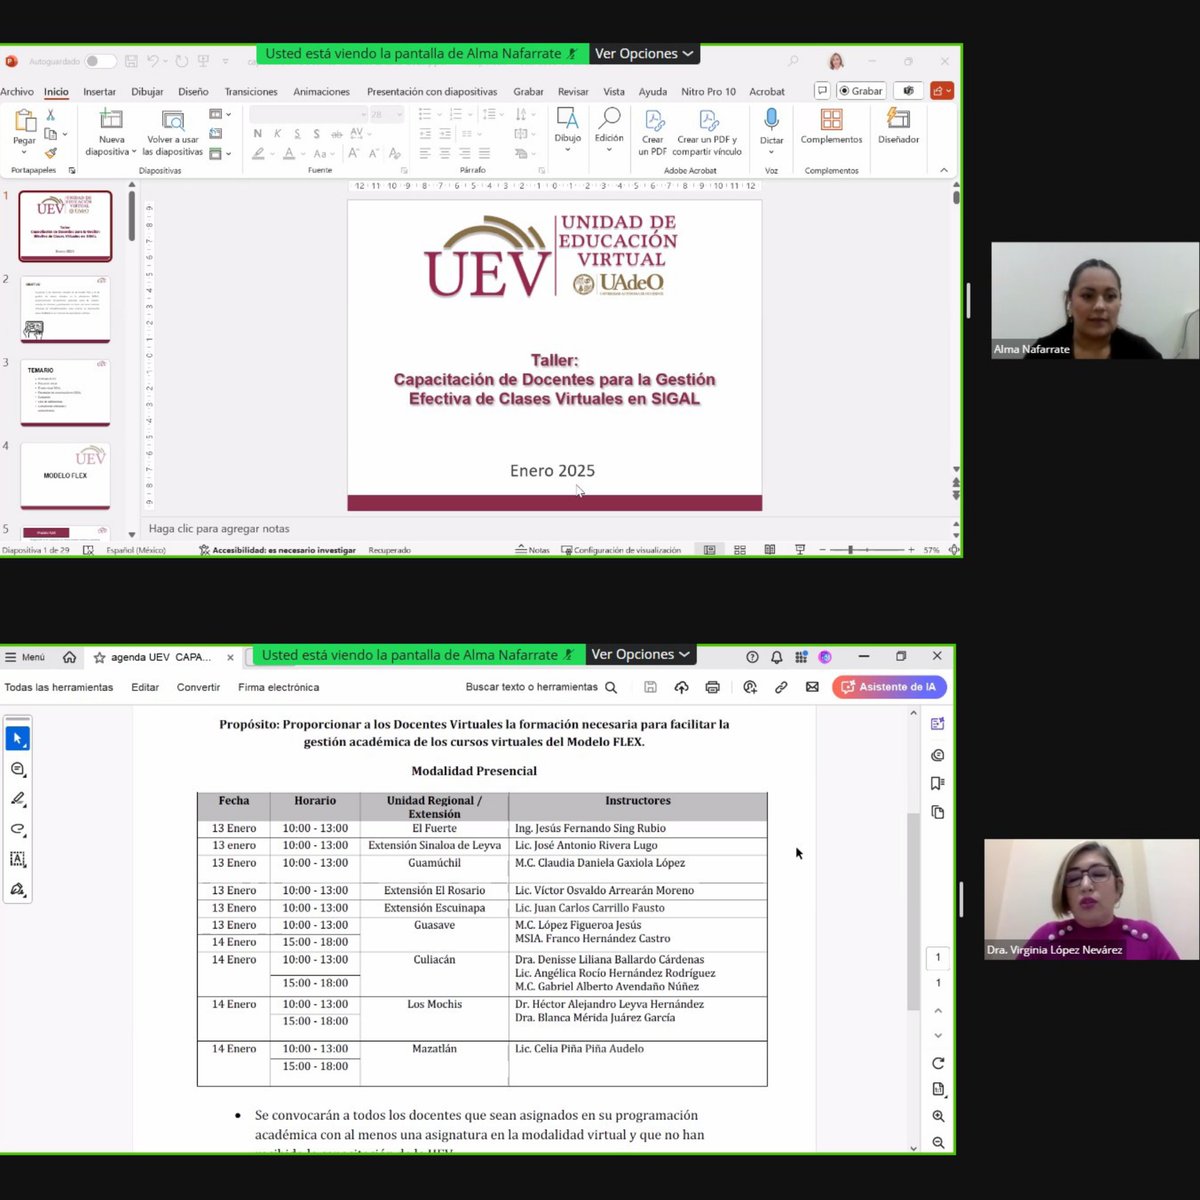The height and width of the screenshot is (1200, 1200).
Task: Click the Grabar button in PowerPoint
Action: pyautogui.click(x=860, y=90)
